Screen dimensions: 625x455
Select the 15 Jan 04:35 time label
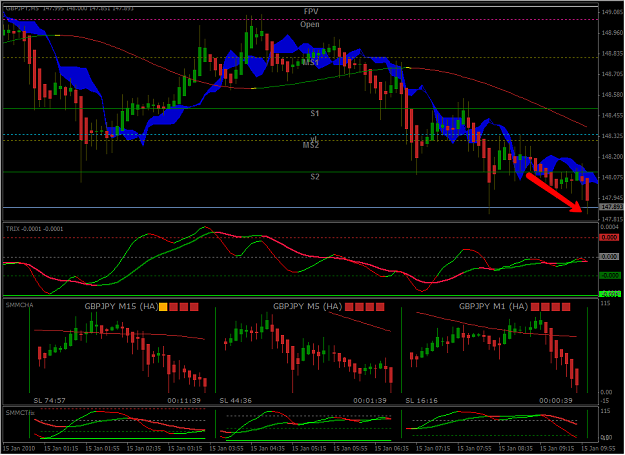pos(268,449)
